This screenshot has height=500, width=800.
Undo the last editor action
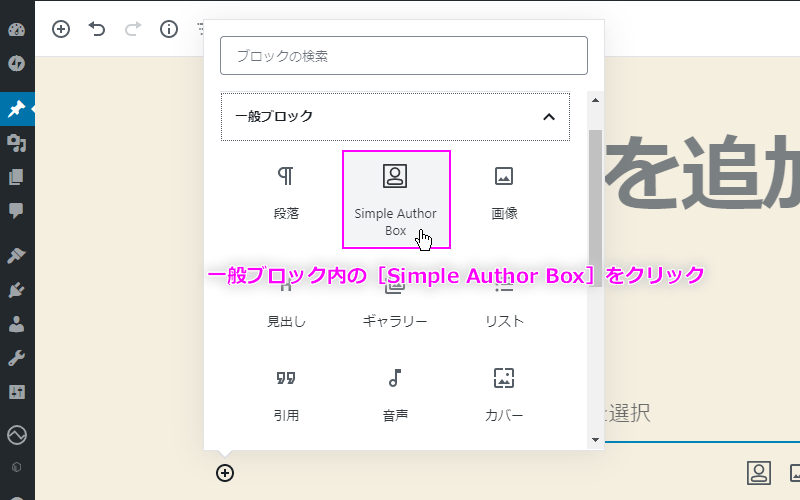point(96,29)
